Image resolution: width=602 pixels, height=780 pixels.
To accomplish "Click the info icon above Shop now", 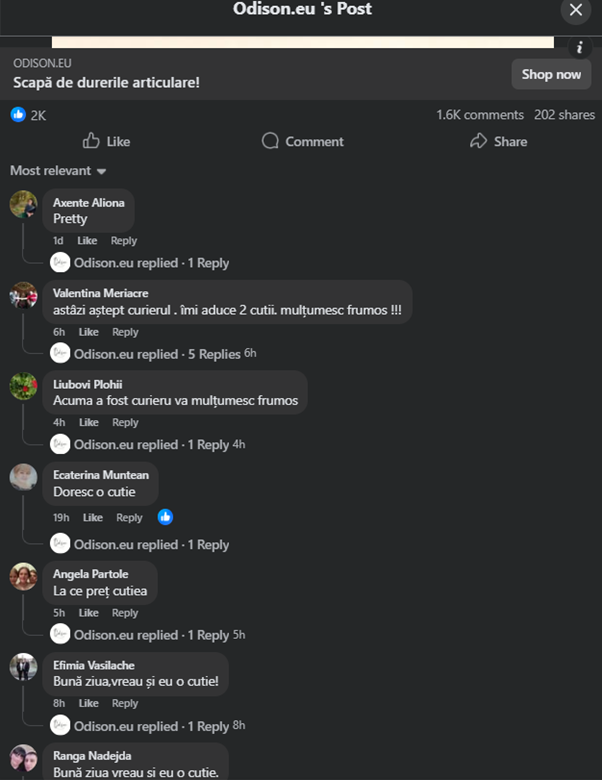I will 579,48.
